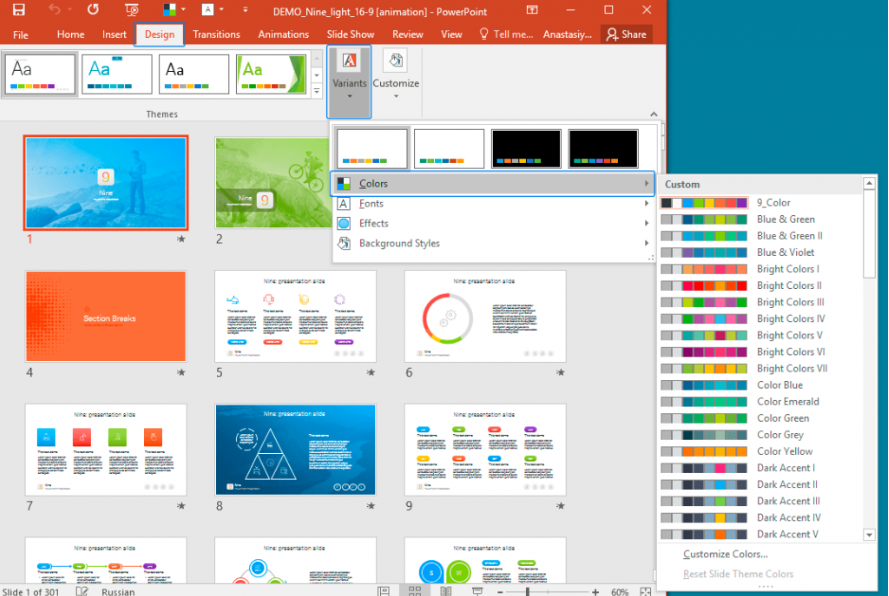Open the Animations ribbon tab
The height and width of the screenshot is (596, 889).
tap(283, 33)
